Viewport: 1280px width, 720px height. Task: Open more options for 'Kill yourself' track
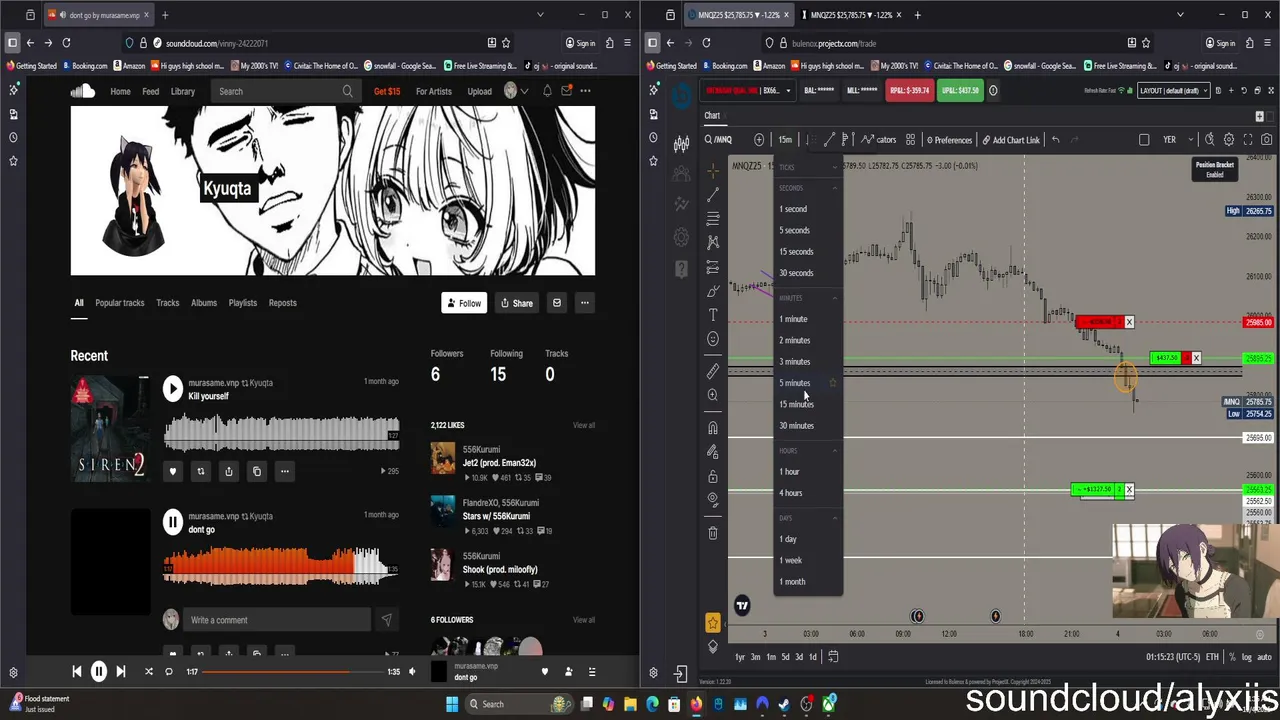click(284, 471)
